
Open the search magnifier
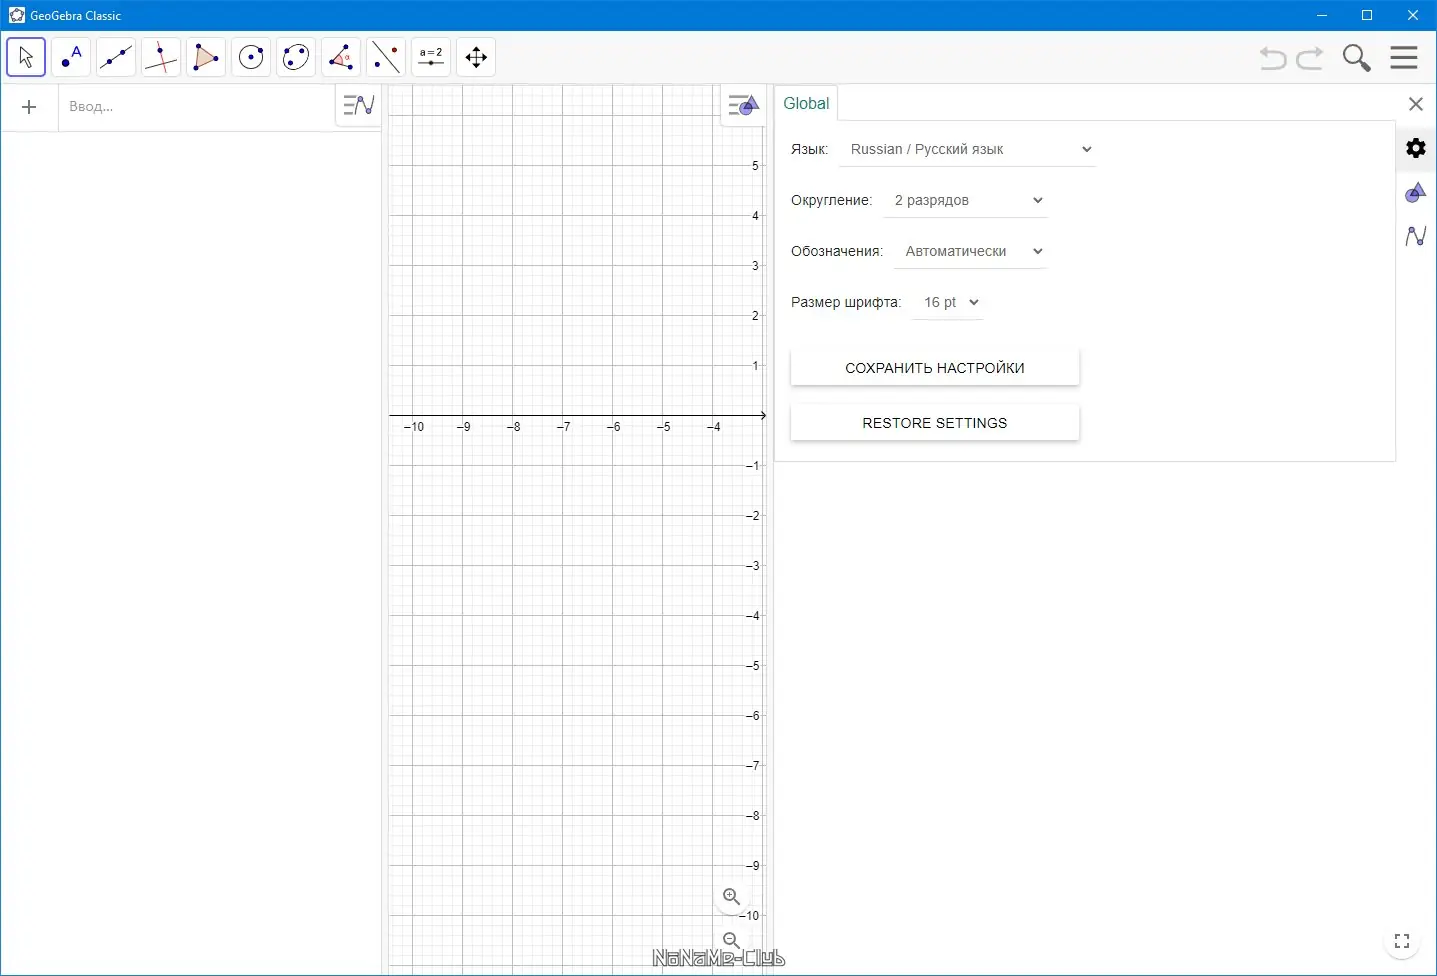(1357, 58)
